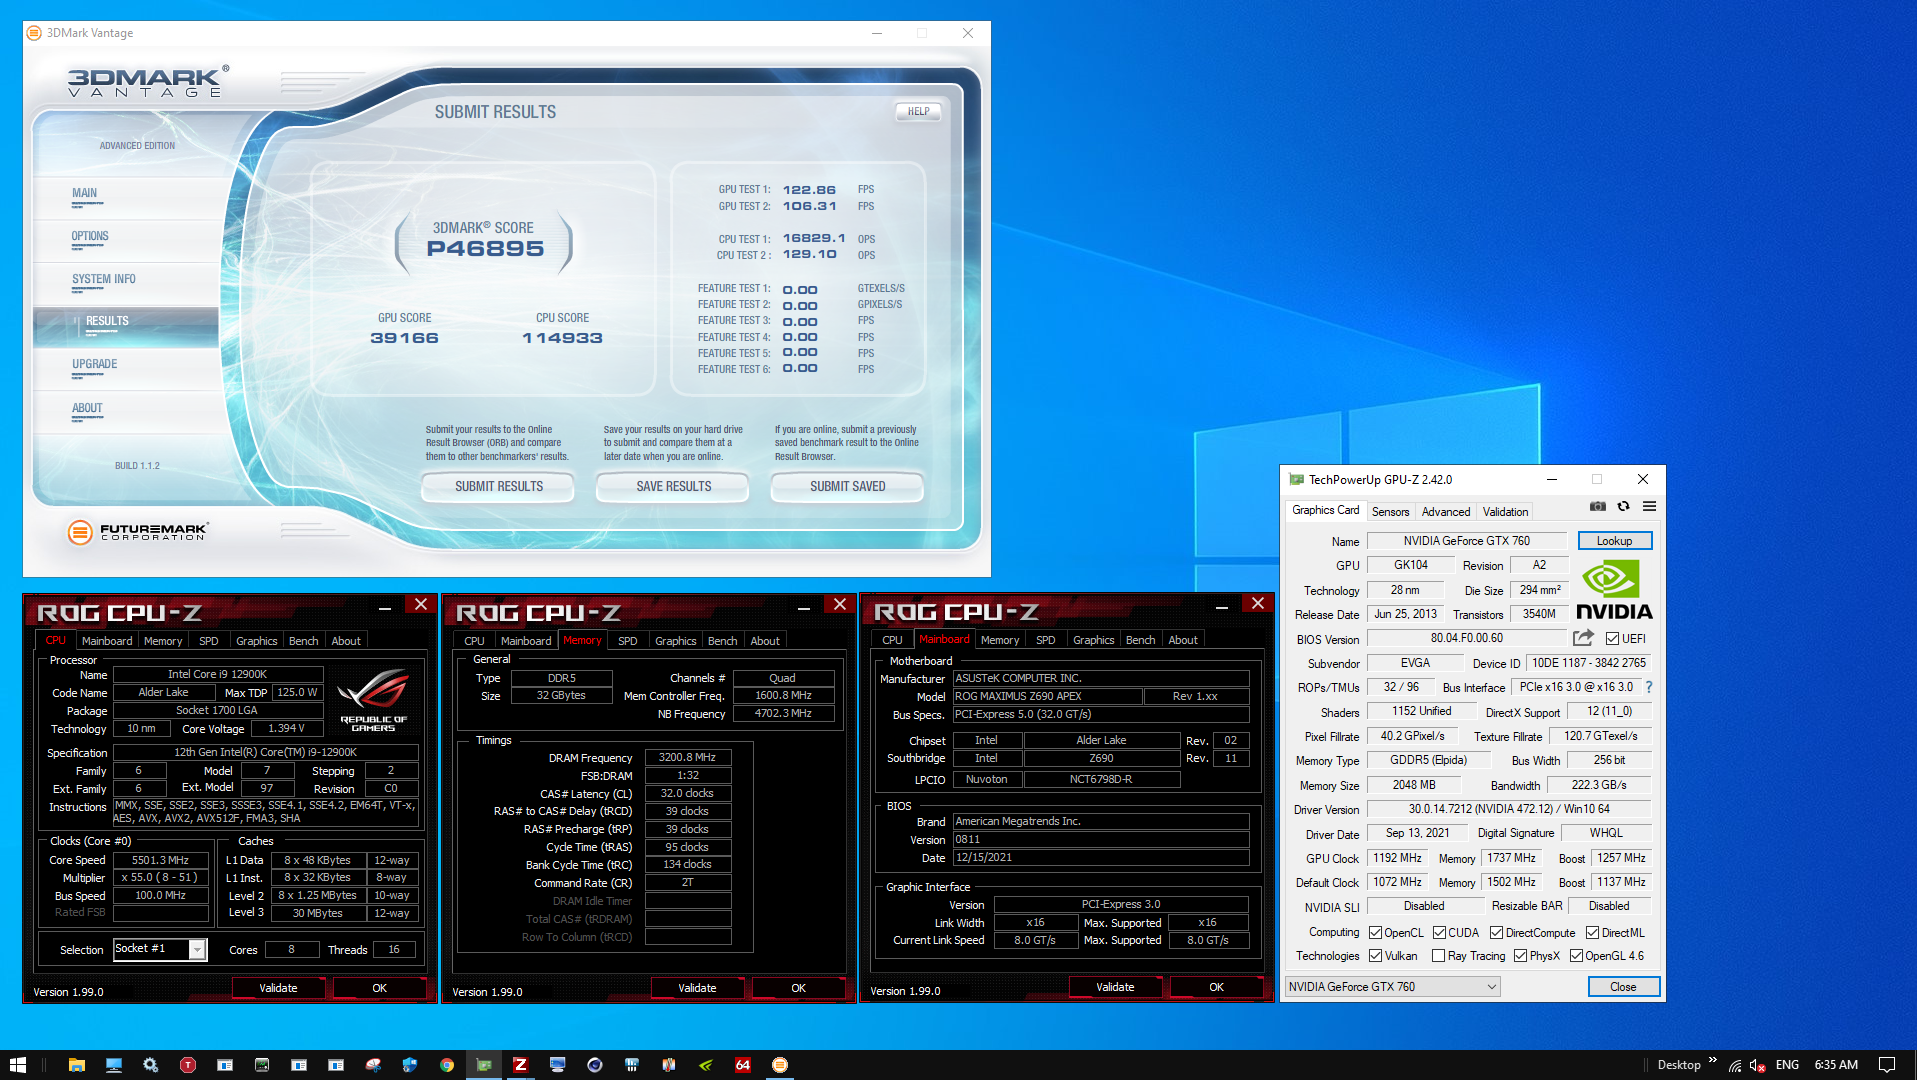Click the BIOS export share icon in GPU-Z
Image resolution: width=1917 pixels, height=1080 pixels.
(x=1583, y=638)
